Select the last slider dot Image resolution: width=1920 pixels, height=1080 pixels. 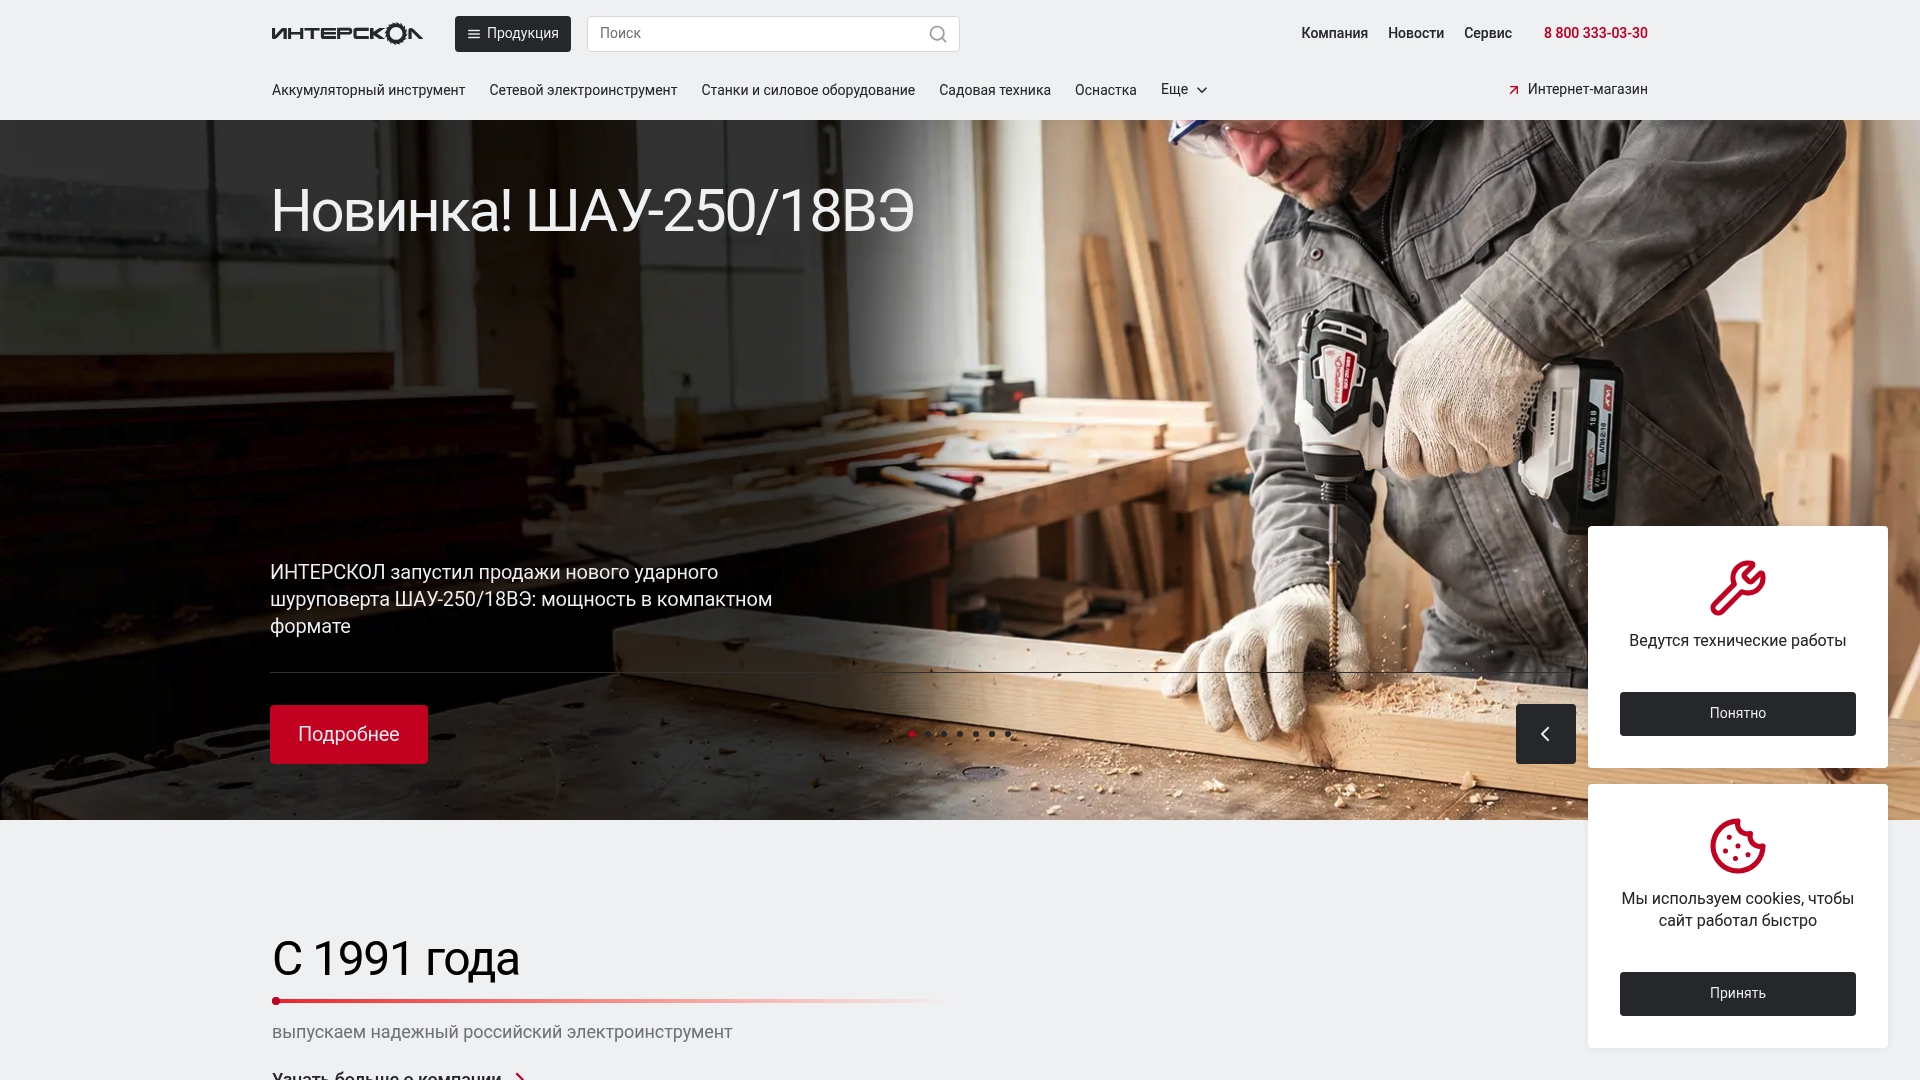click(1008, 734)
